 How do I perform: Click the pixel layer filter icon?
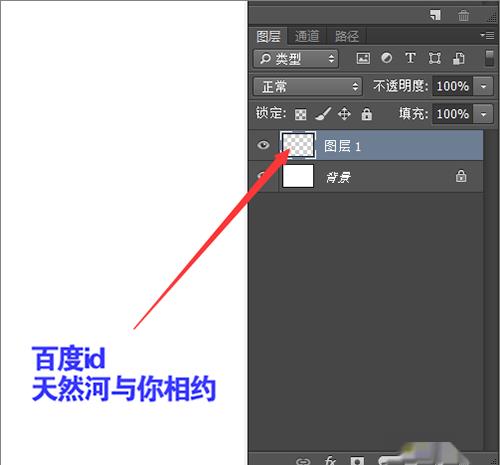[x=363, y=58]
